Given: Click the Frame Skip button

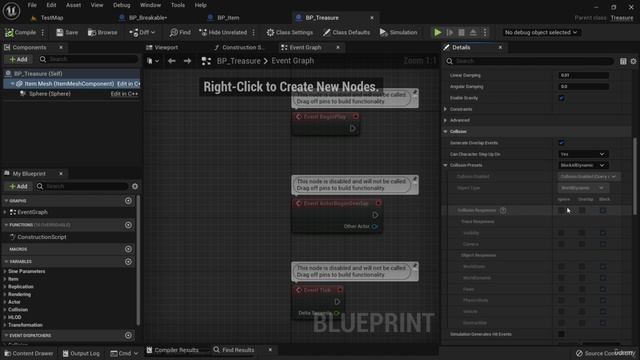Looking at the screenshot, I should [449, 32].
